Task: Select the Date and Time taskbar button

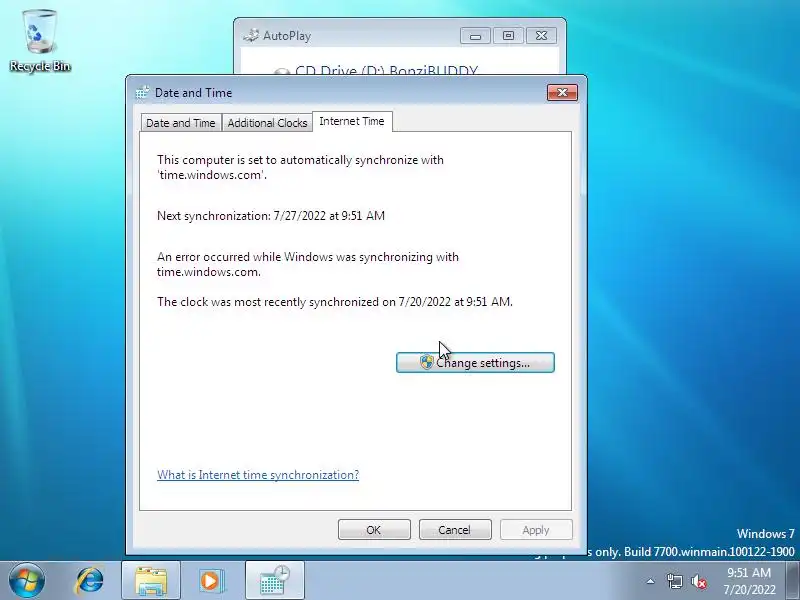Action: coord(274,581)
